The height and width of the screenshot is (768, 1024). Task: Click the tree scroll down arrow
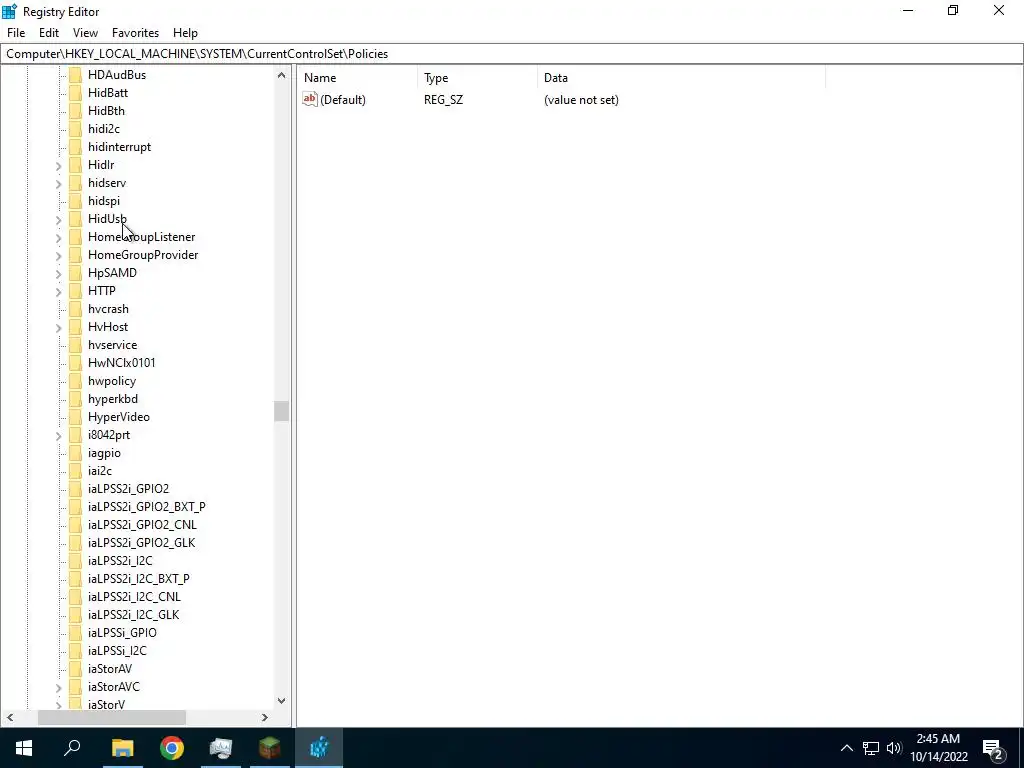281,701
